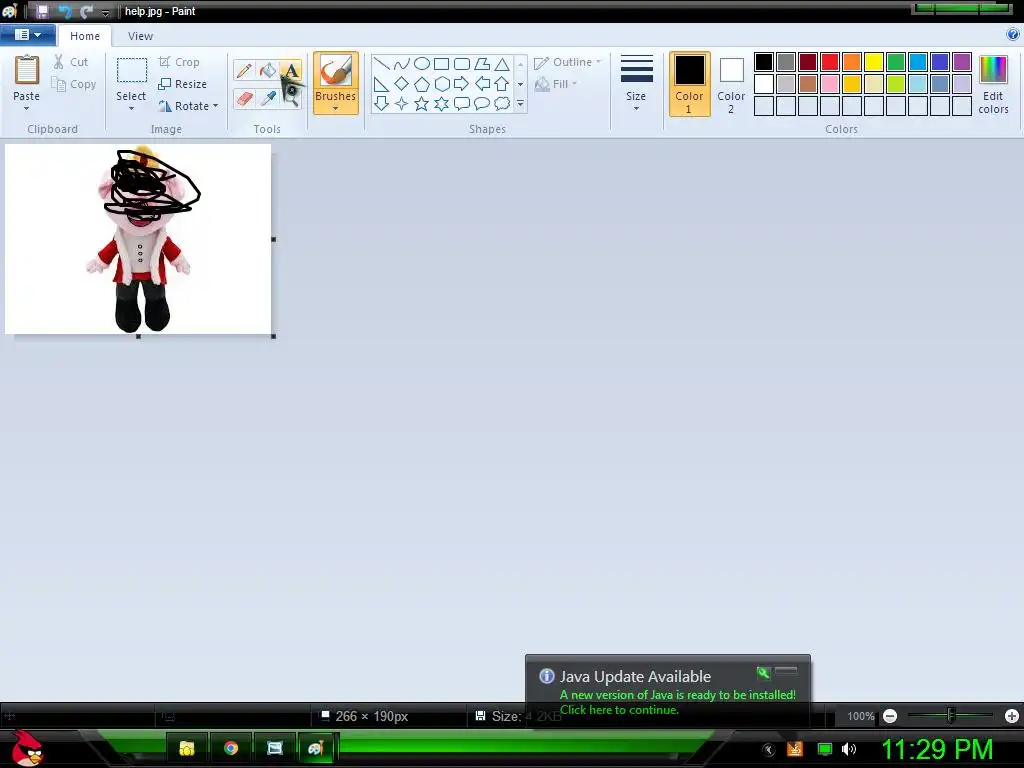Screen dimensions: 1024x768
Task: Choose the Hexagon shape
Action: click(441, 84)
